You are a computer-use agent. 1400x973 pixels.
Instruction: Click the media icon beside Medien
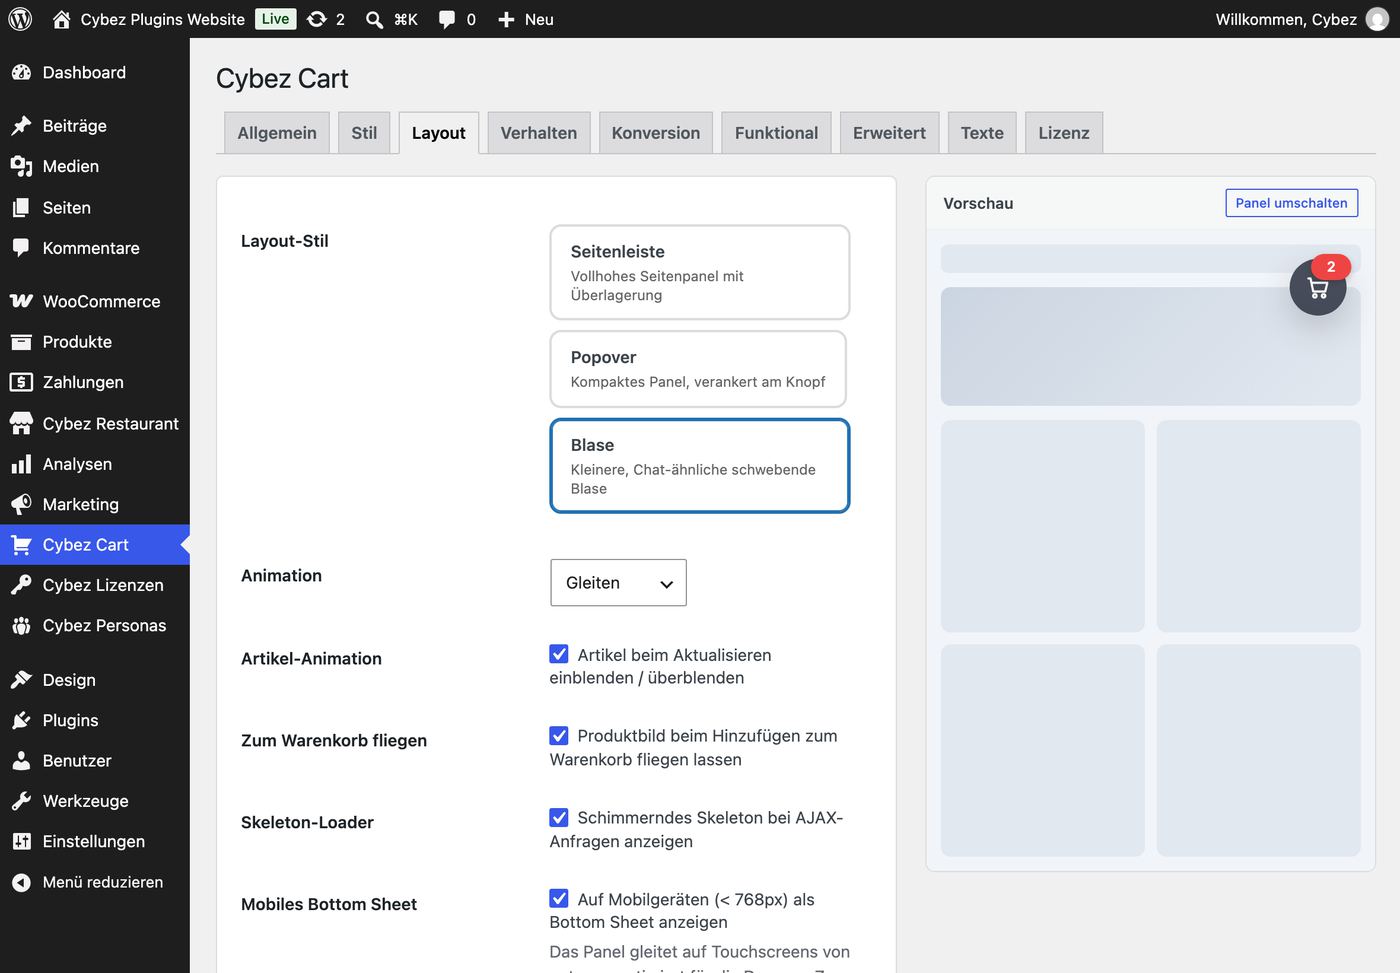tap(21, 166)
